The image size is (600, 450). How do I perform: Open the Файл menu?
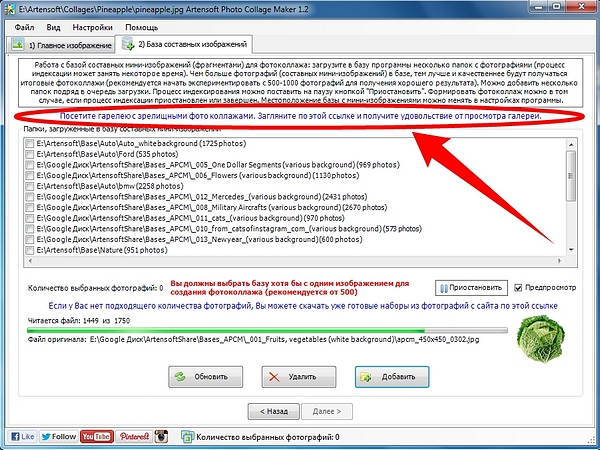click(24, 28)
